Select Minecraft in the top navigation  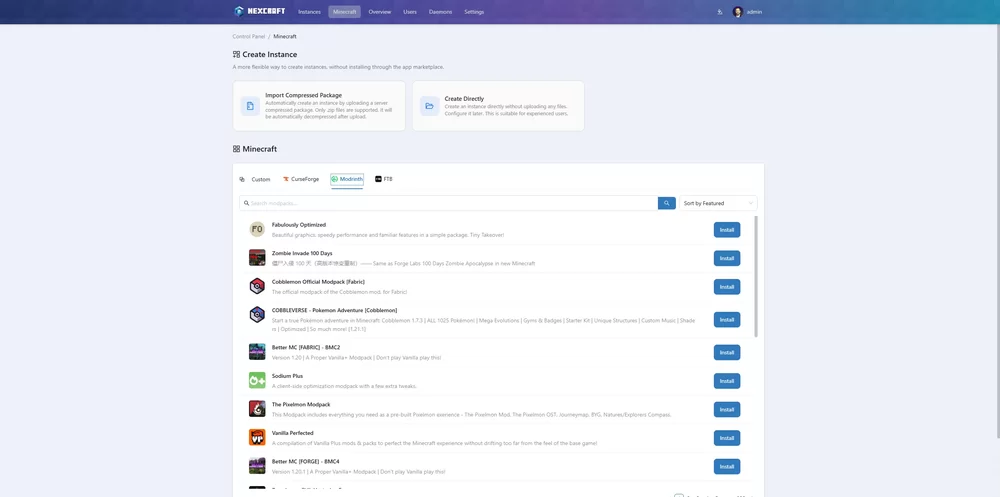(x=344, y=11)
